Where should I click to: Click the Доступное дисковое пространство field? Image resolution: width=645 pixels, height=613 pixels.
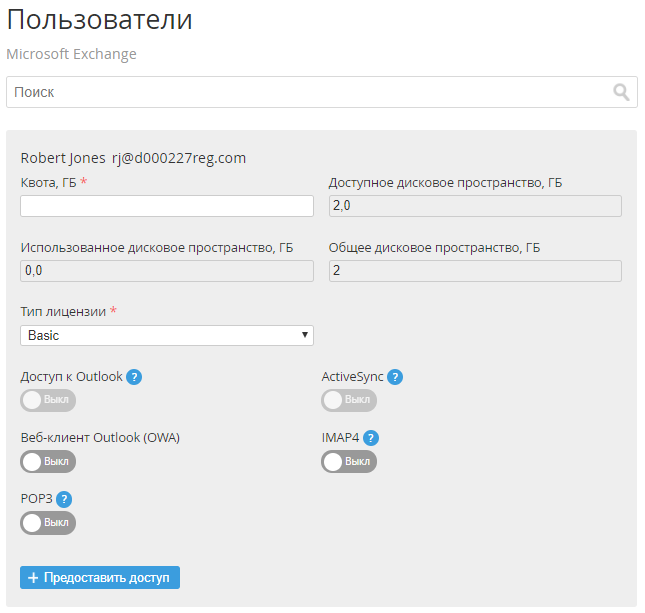(475, 206)
